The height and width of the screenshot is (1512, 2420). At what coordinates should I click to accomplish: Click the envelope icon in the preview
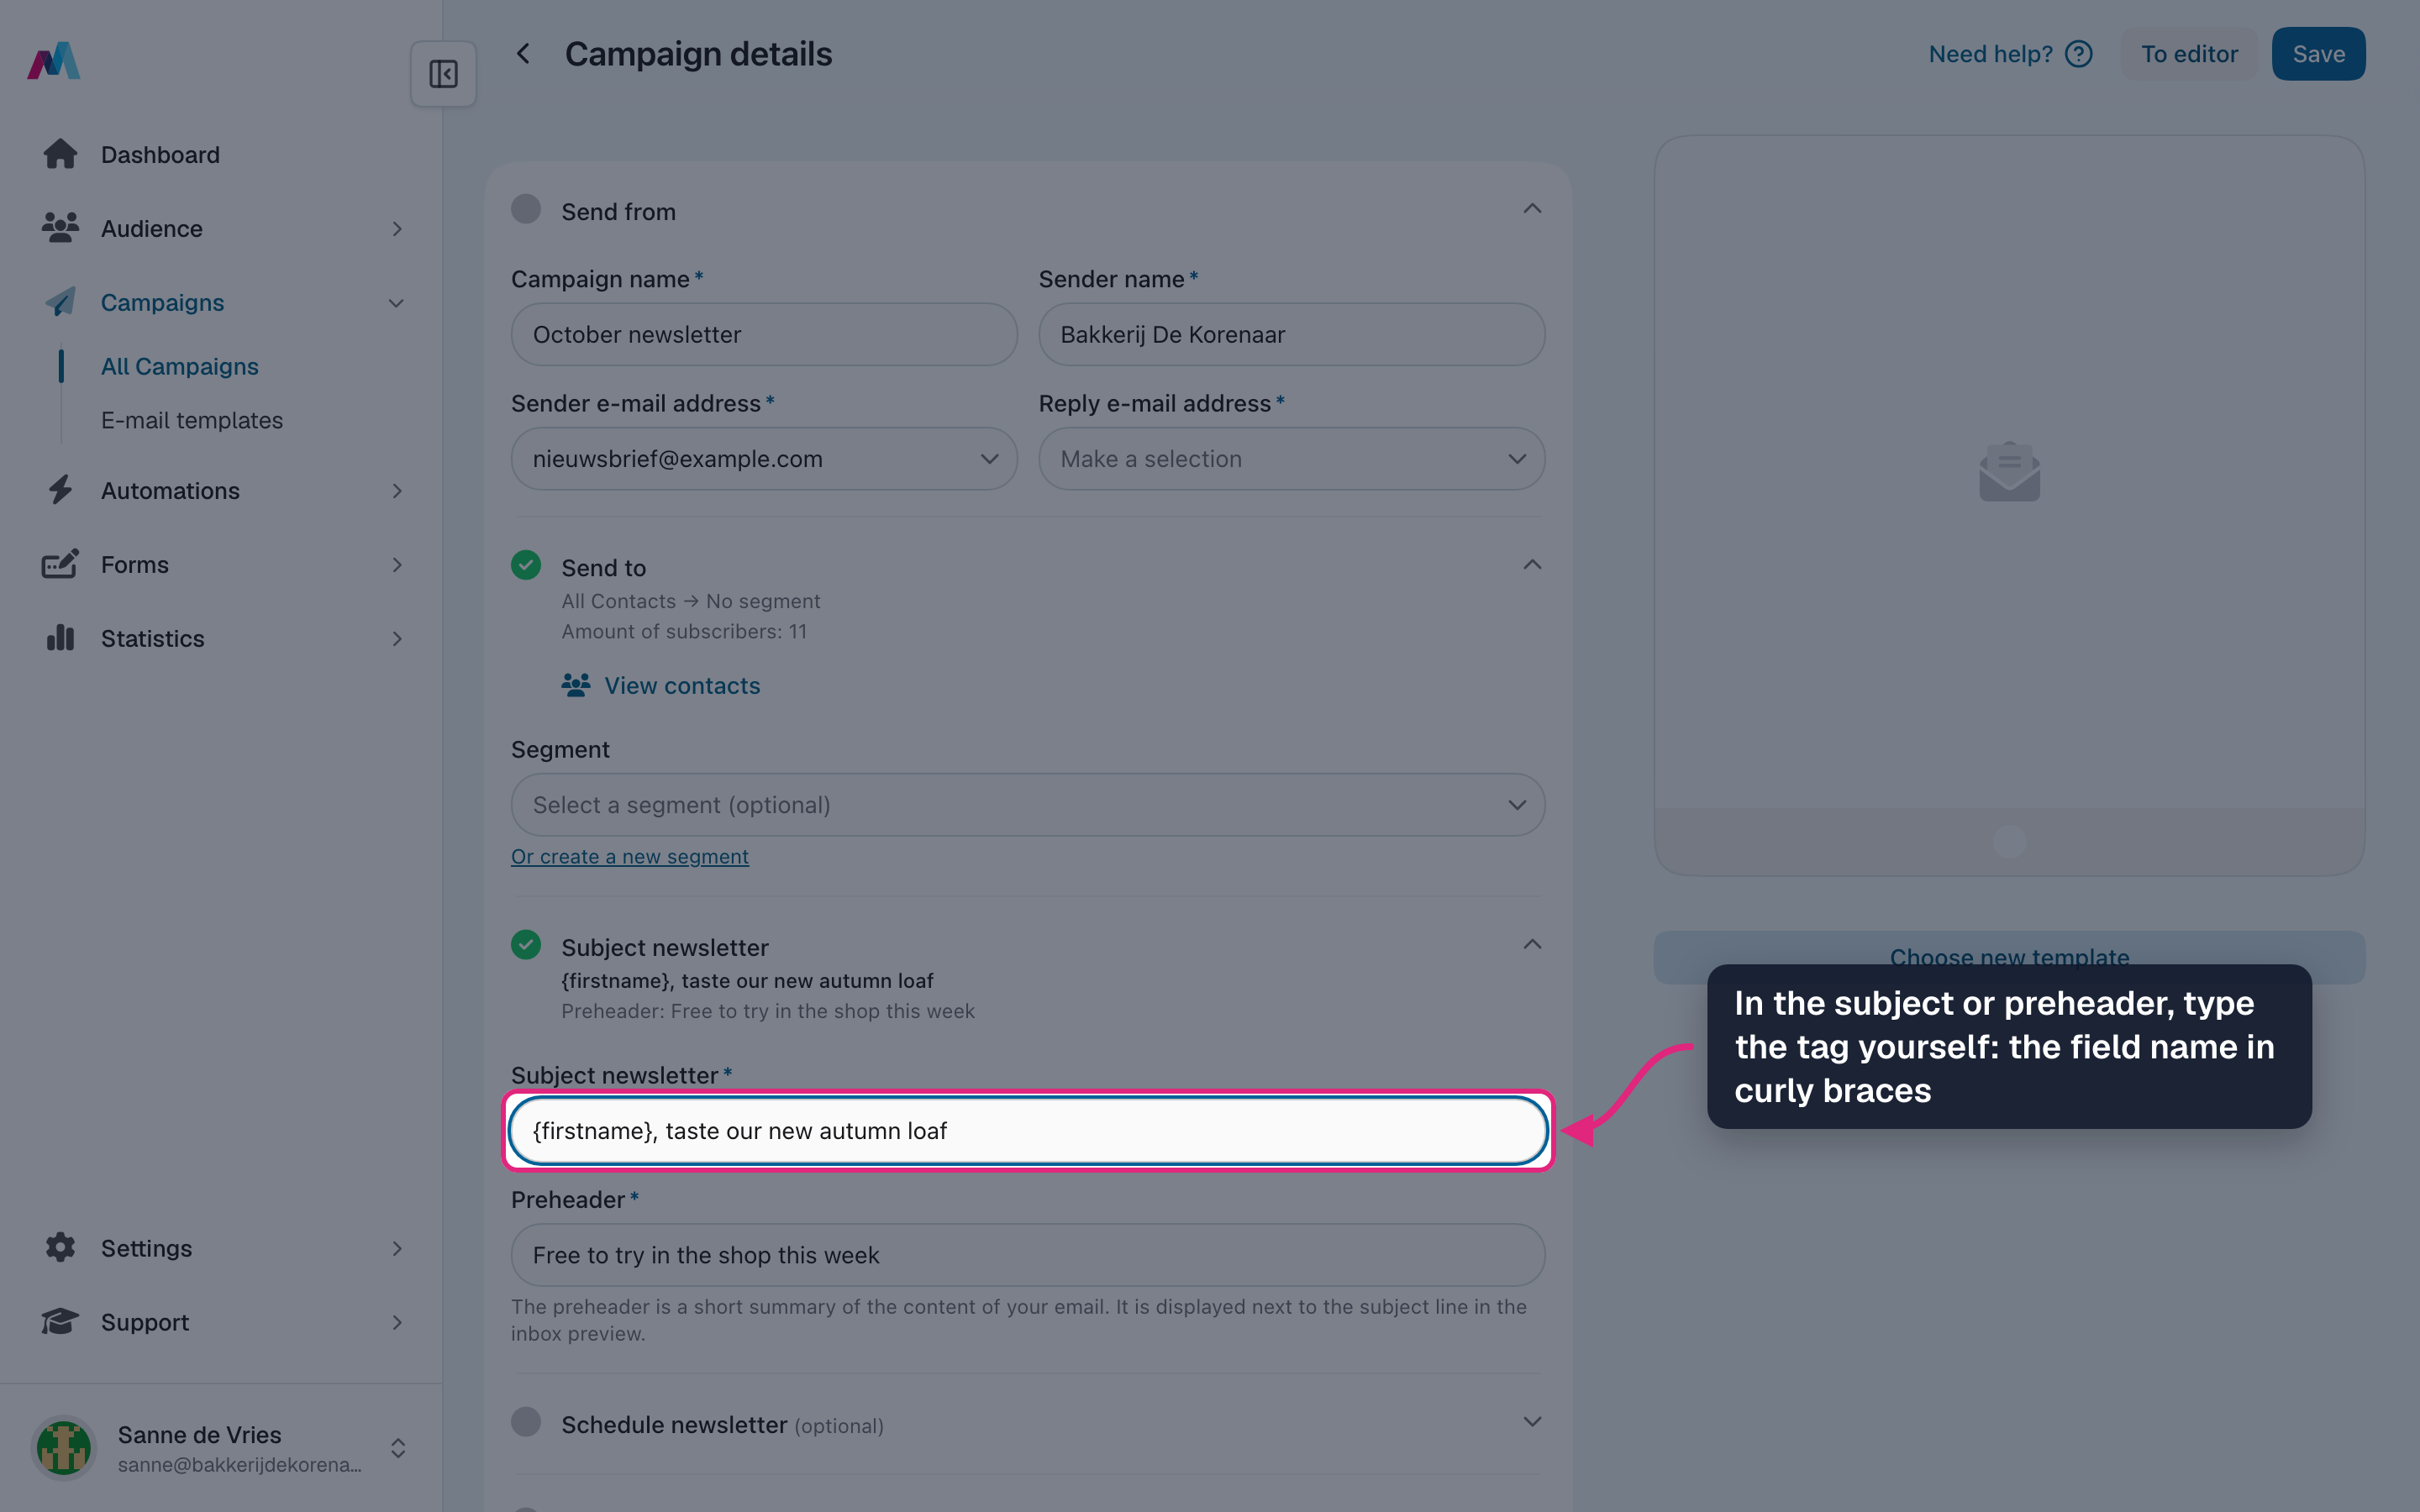[2009, 471]
